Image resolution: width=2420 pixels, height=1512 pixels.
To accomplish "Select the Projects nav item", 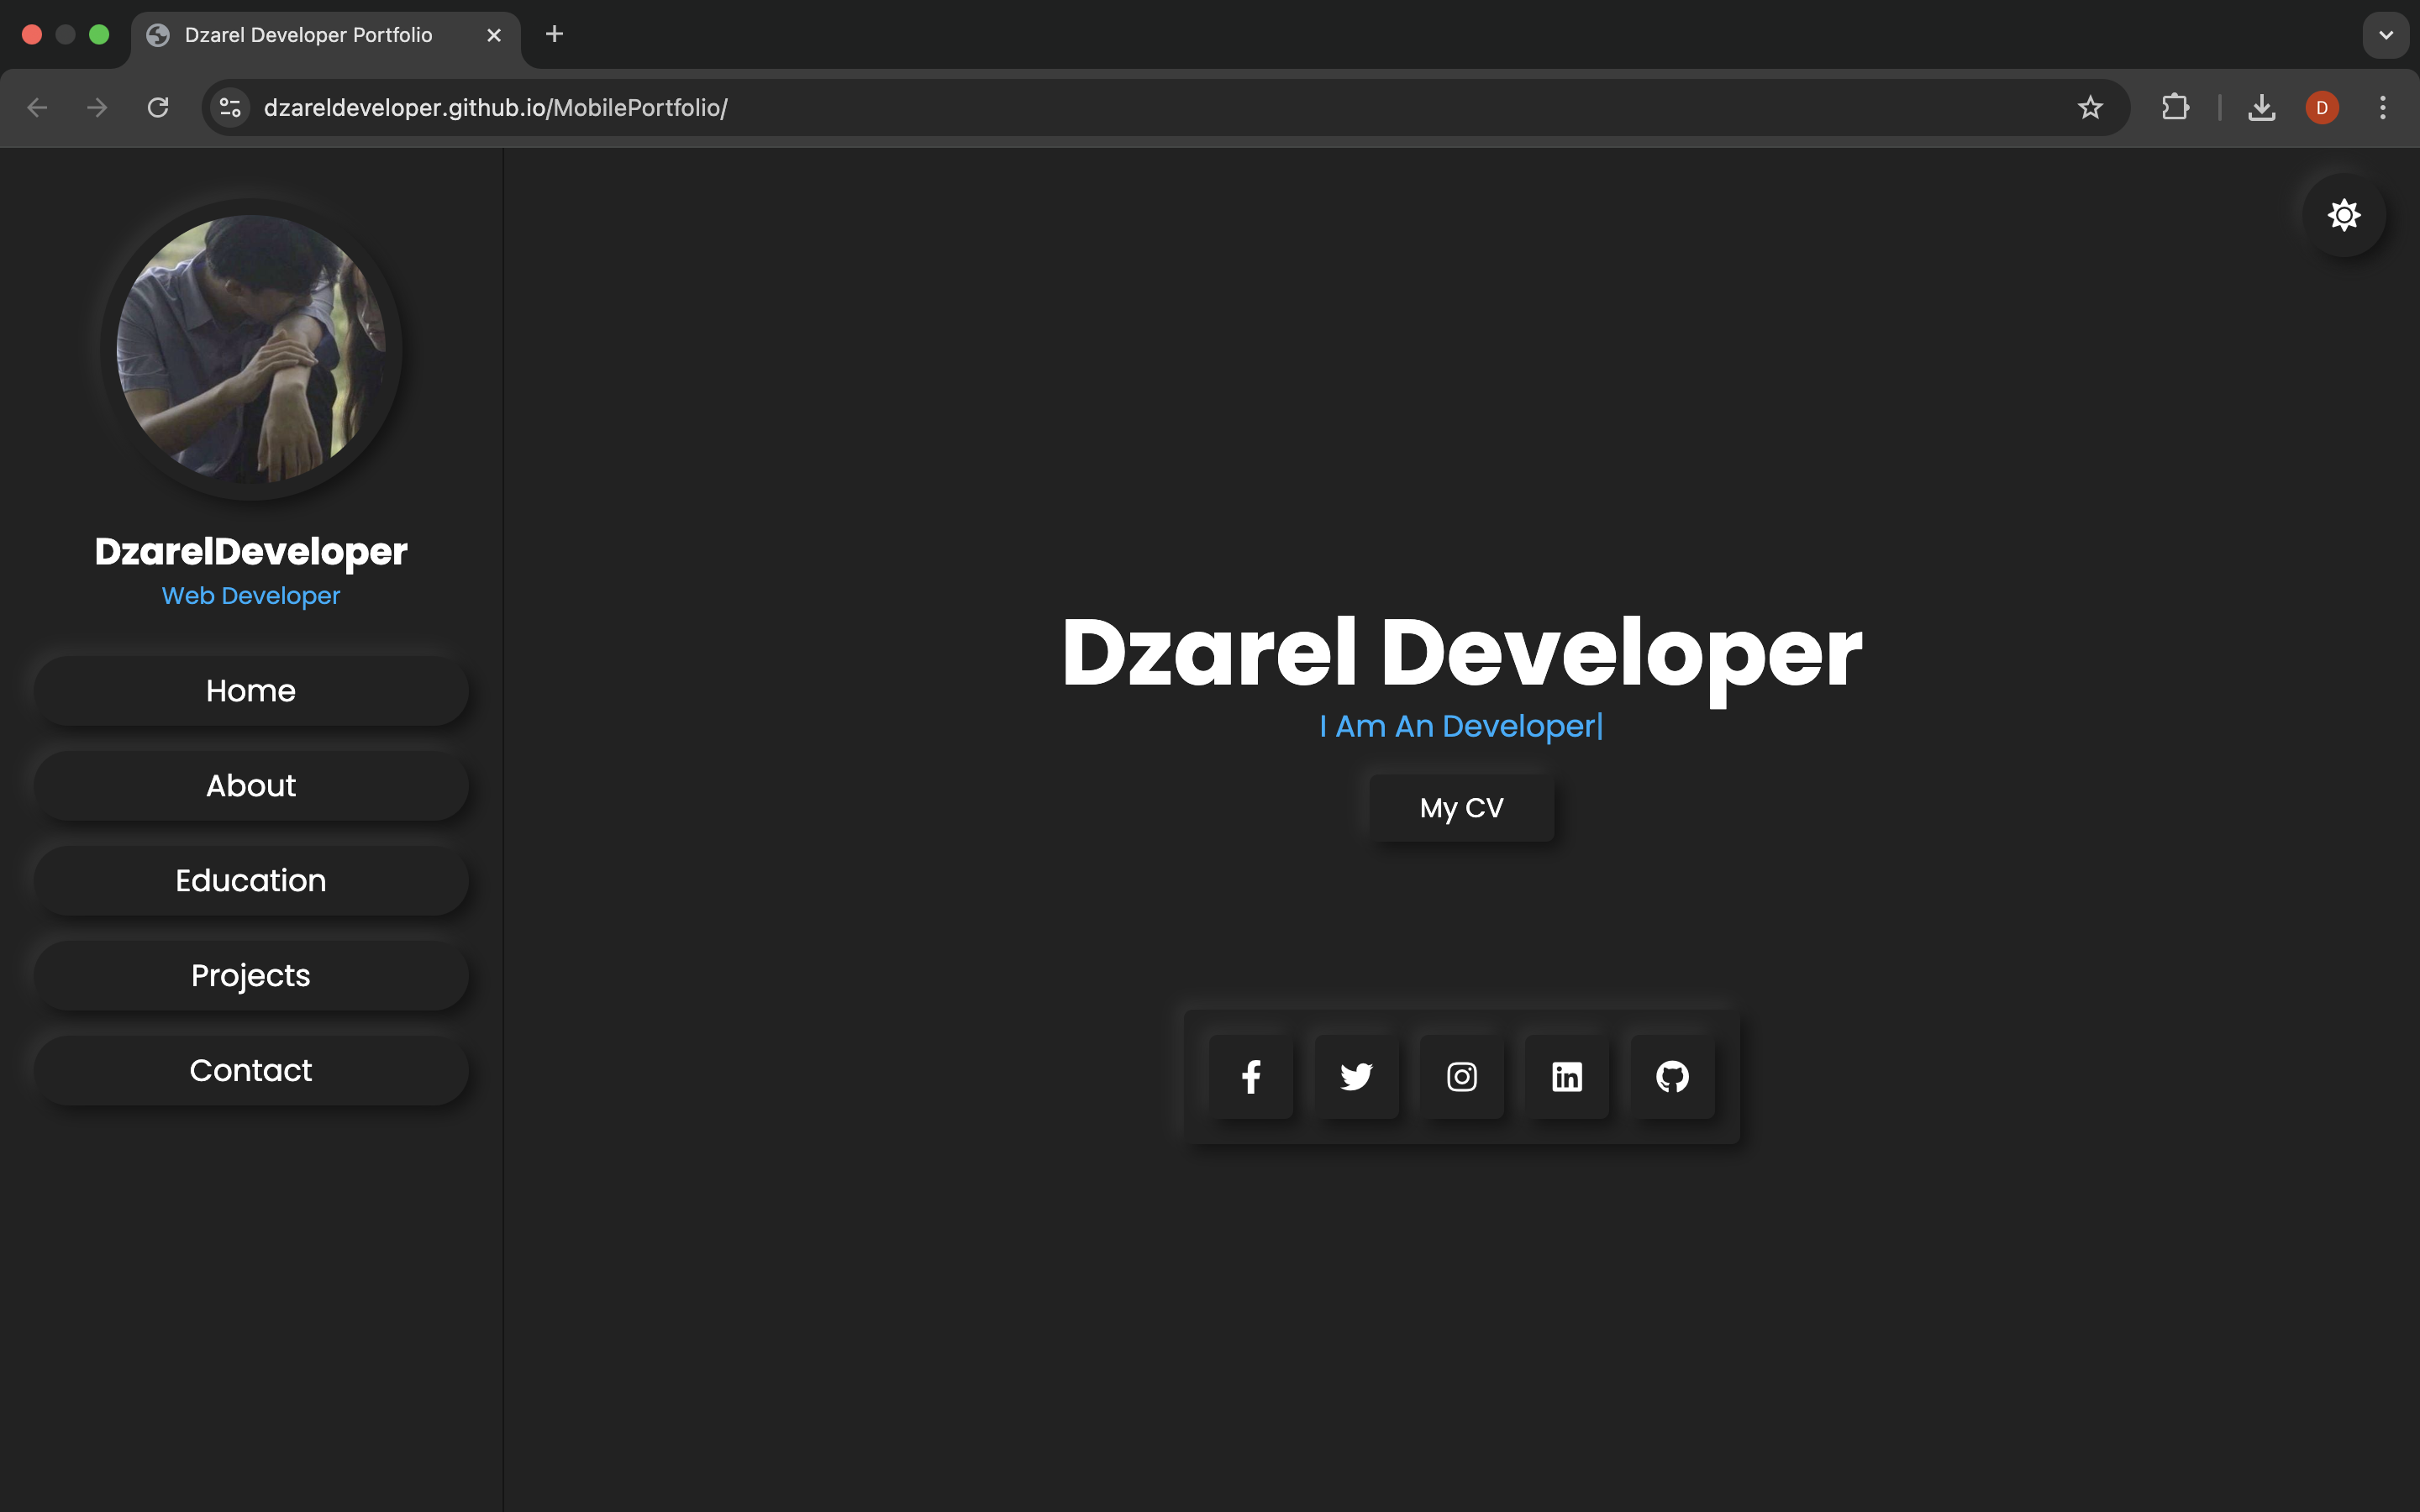I will tap(251, 976).
